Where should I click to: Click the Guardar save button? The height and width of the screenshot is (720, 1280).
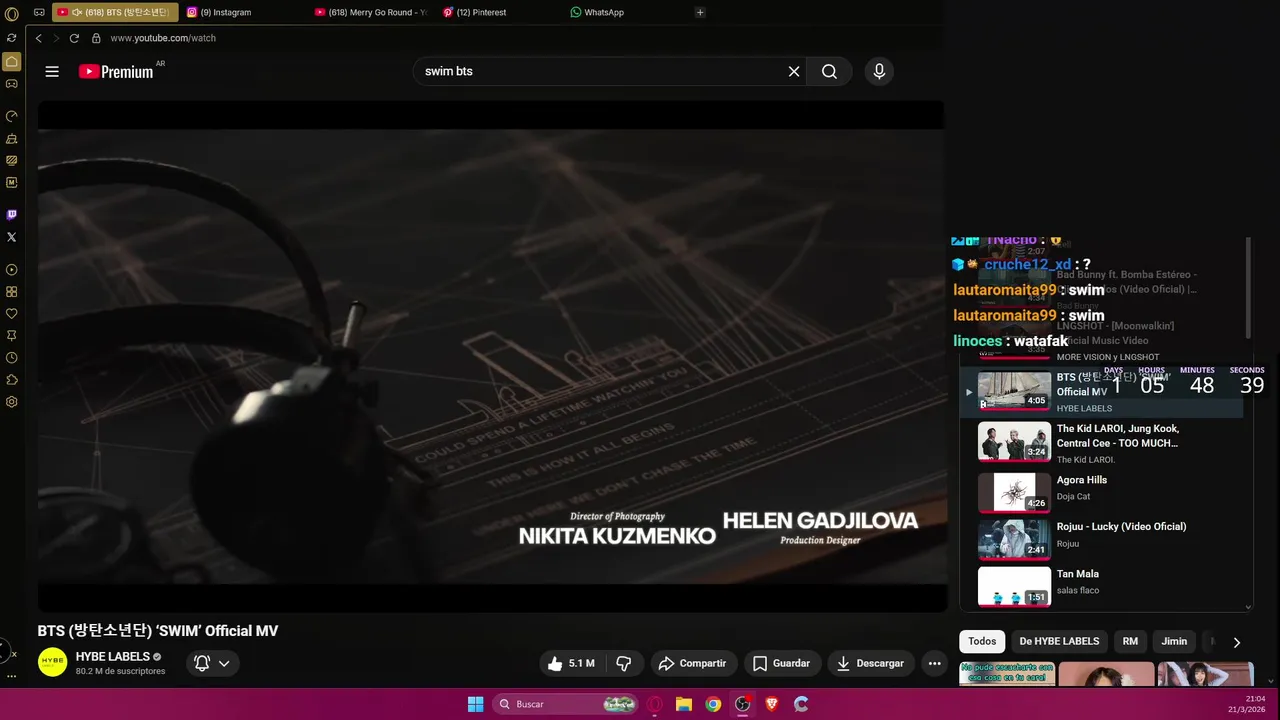pyautogui.click(x=782, y=663)
